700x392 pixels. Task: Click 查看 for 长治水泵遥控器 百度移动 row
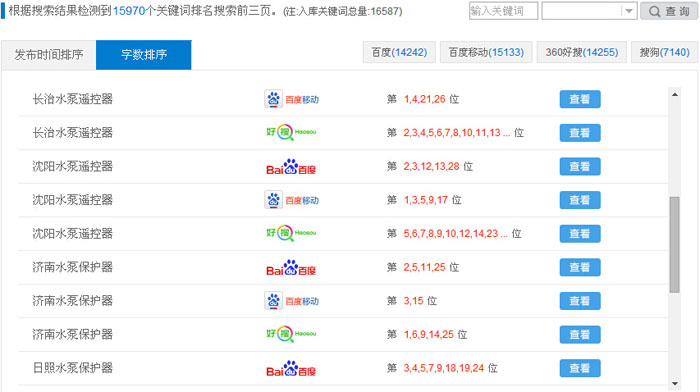[x=580, y=99]
